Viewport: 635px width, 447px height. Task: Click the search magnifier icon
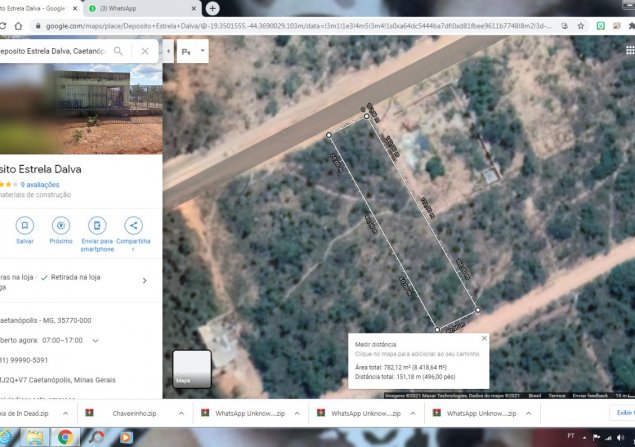click(119, 50)
